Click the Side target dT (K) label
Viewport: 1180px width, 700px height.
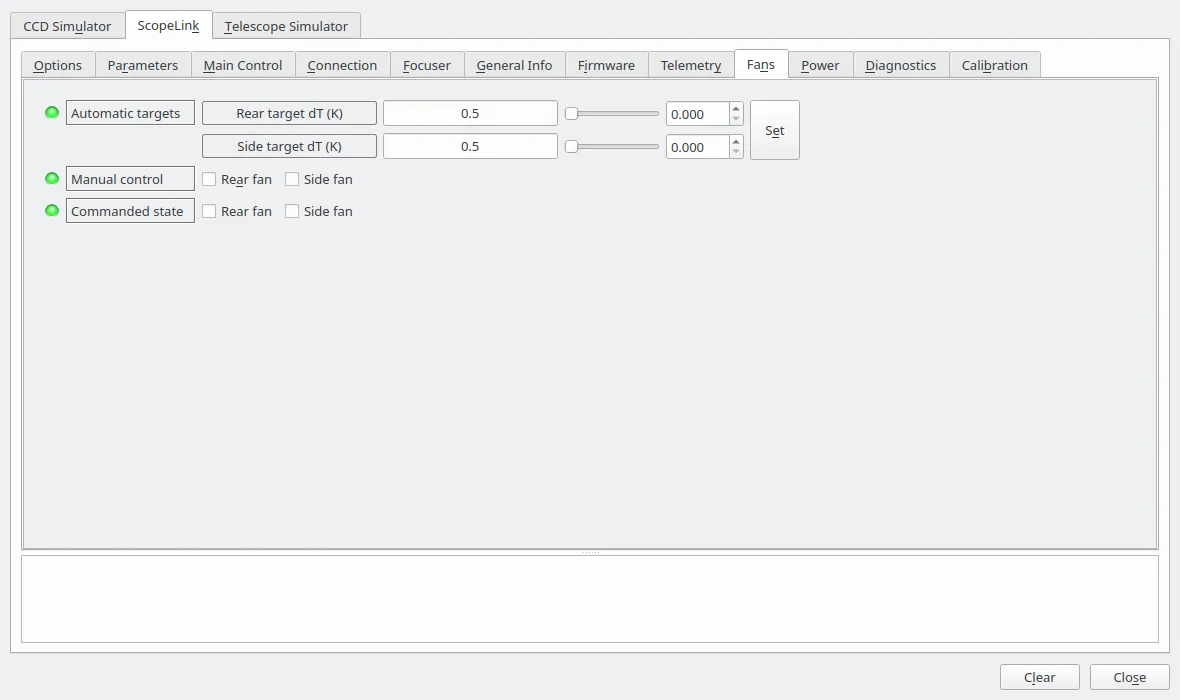tap(290, 146)
